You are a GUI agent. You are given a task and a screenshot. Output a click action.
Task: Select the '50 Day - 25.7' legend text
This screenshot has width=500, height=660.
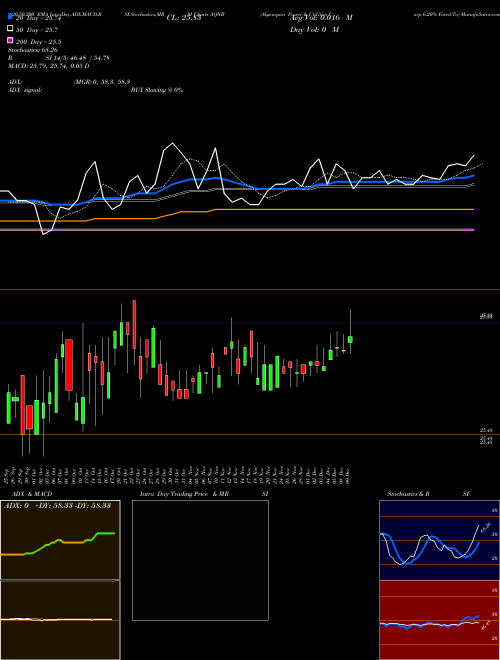[37, 30]
